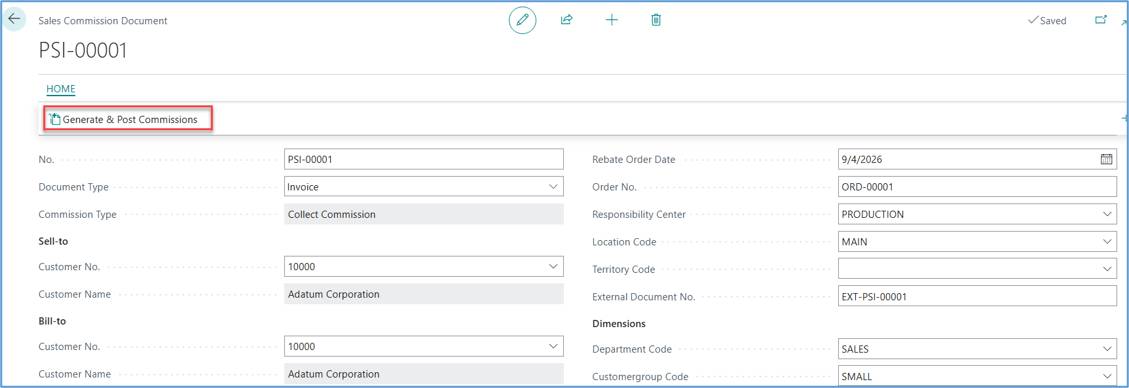Screen dimensions: 1129x388
Task: Create a new document with plus icon
Action: click(611, 20)
